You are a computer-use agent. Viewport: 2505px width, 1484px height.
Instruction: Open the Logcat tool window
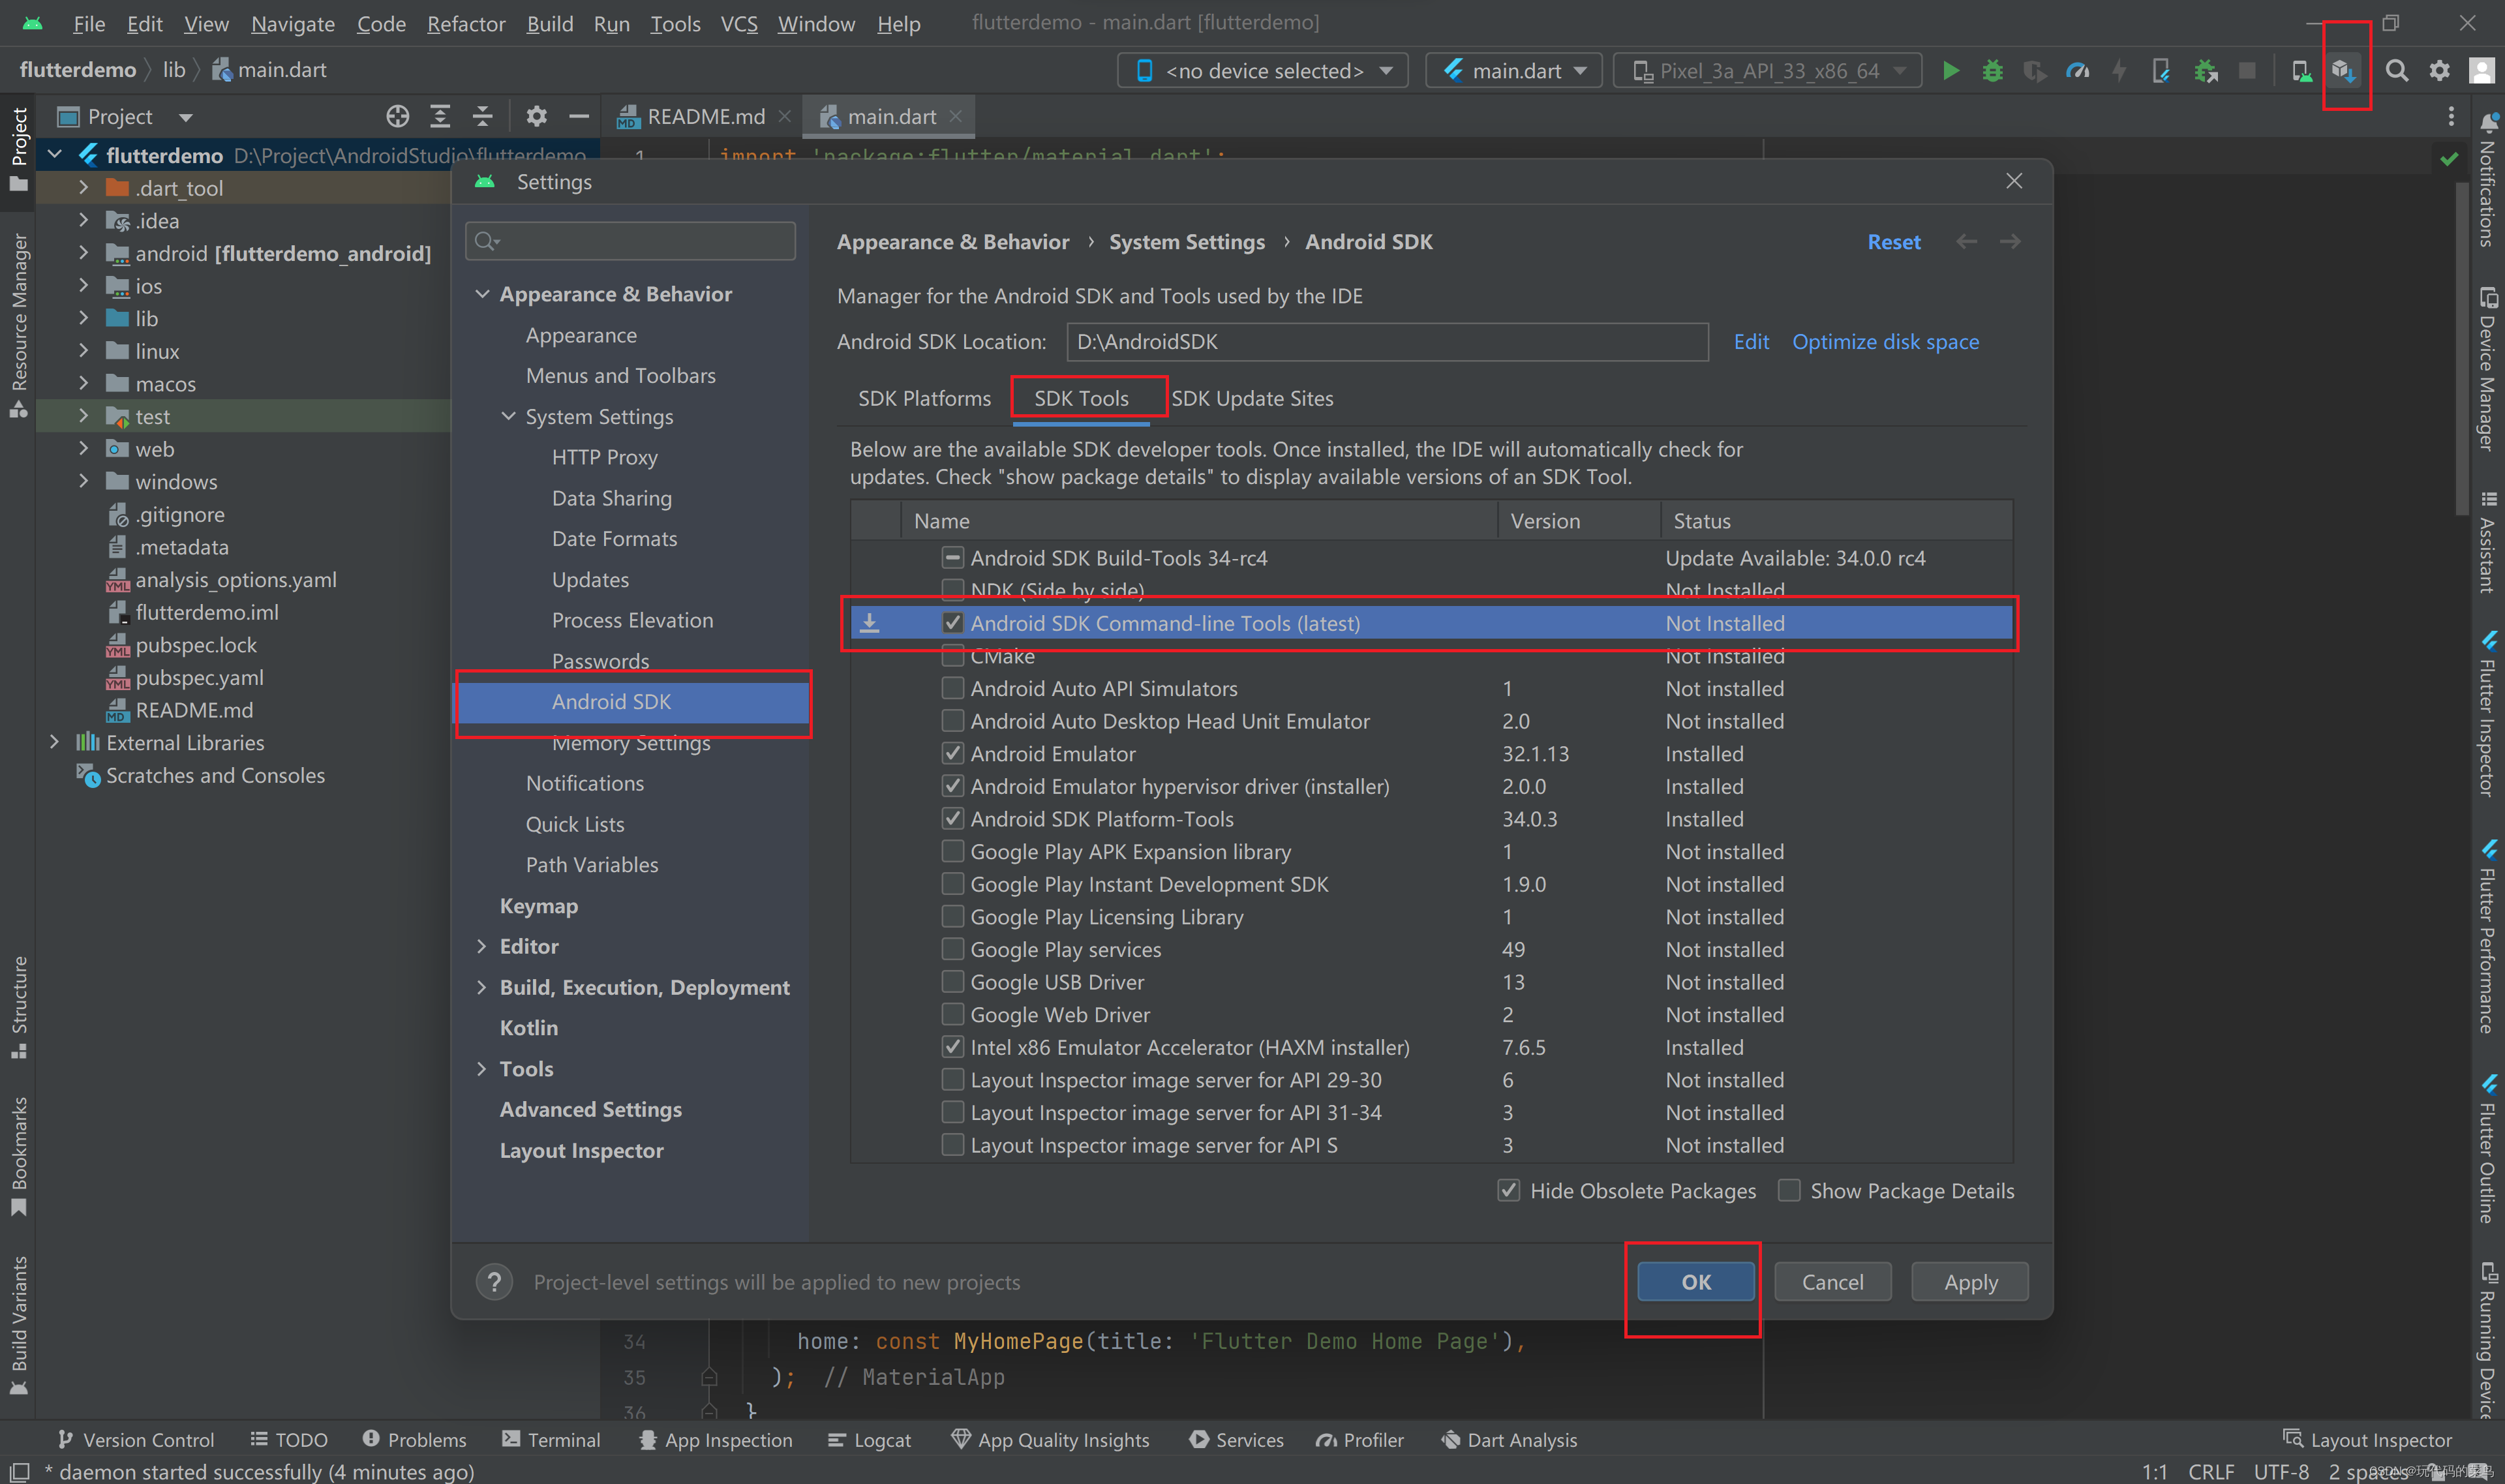(x=868, y=1440)
